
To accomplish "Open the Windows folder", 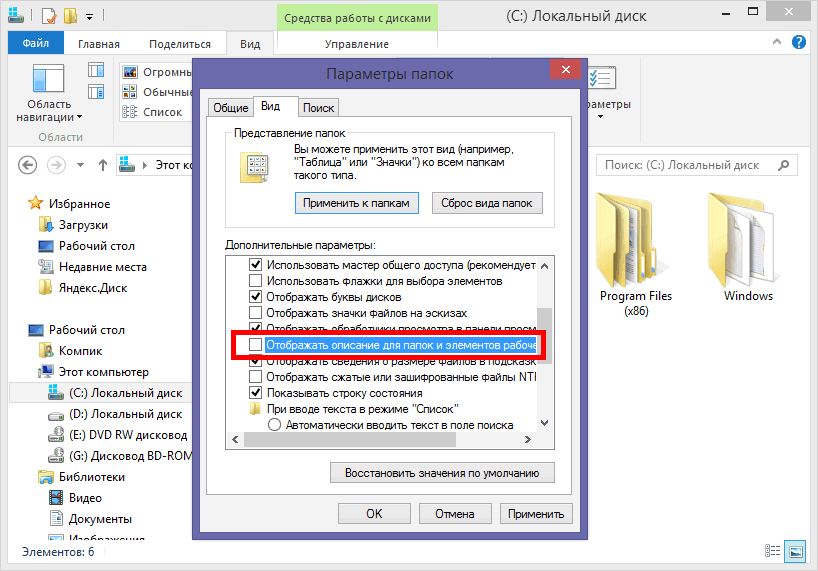I will tap(748, 248).
